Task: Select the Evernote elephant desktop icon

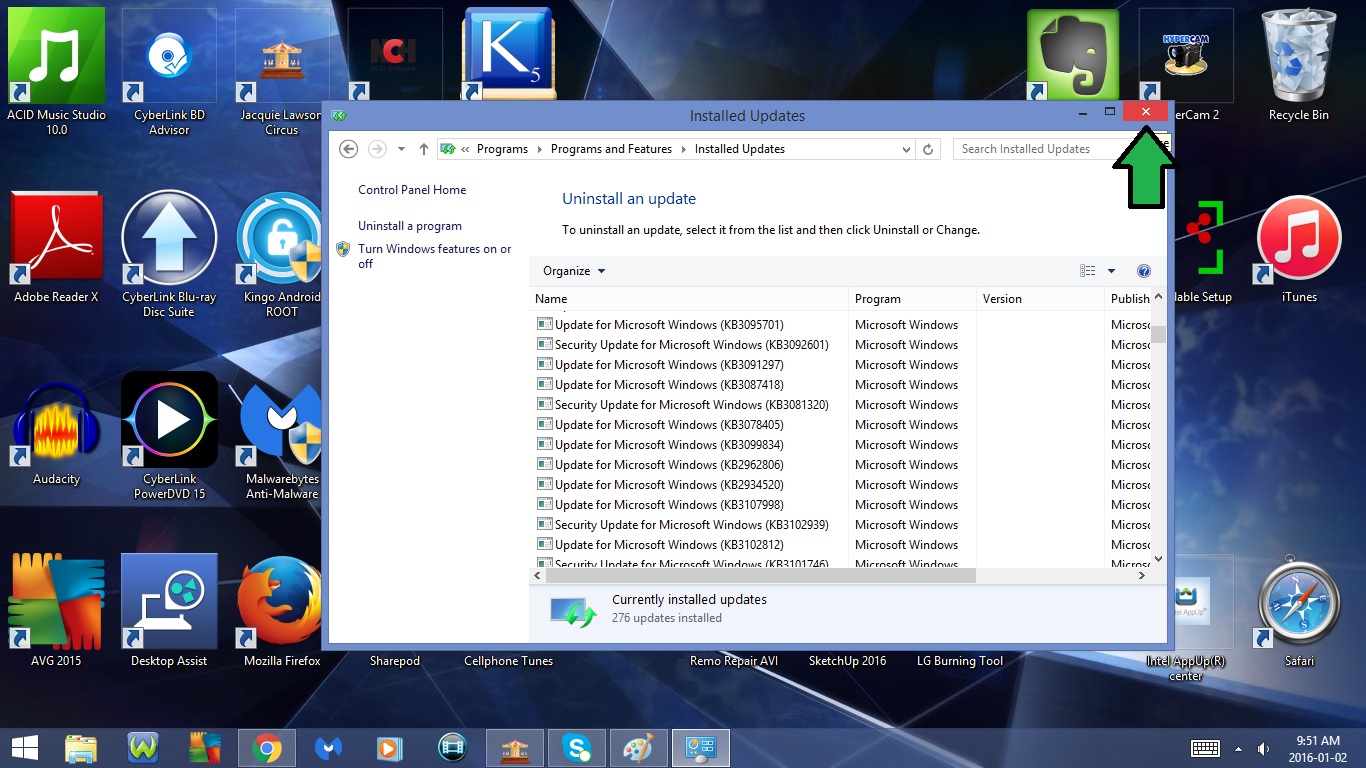Action: (1073, 56)
